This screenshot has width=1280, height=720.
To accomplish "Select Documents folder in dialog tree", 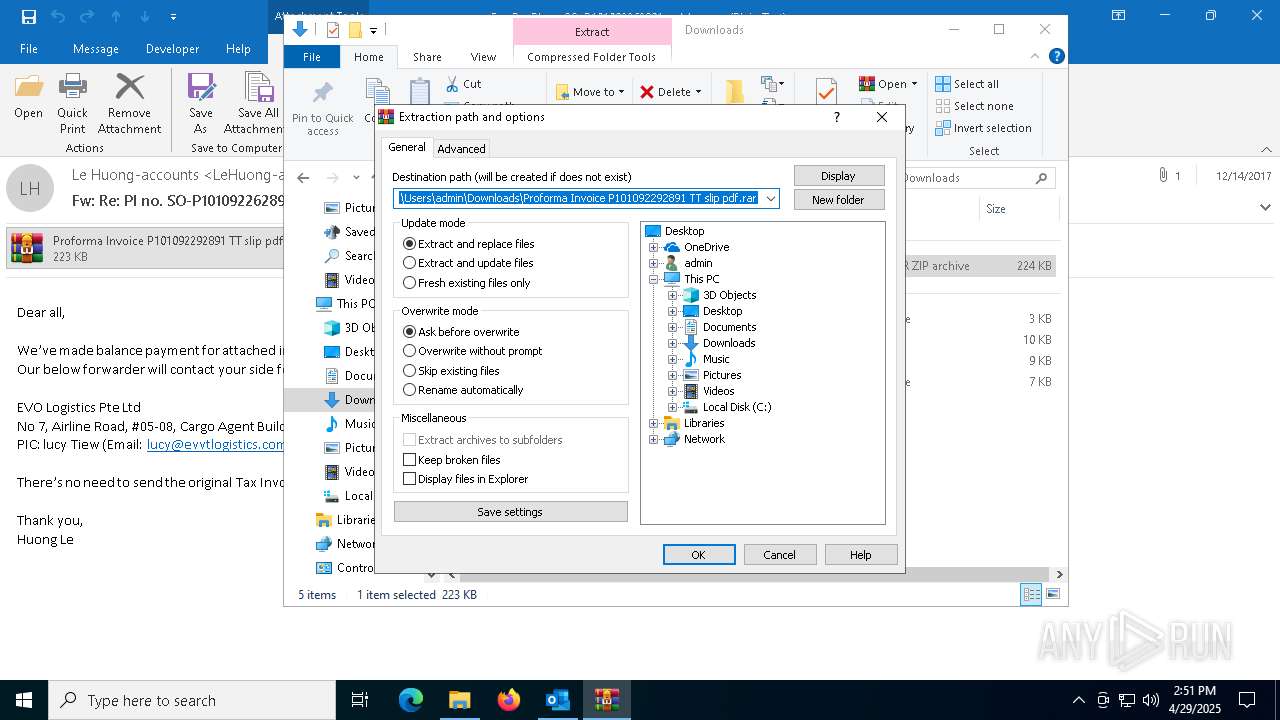I will (729, 327).
